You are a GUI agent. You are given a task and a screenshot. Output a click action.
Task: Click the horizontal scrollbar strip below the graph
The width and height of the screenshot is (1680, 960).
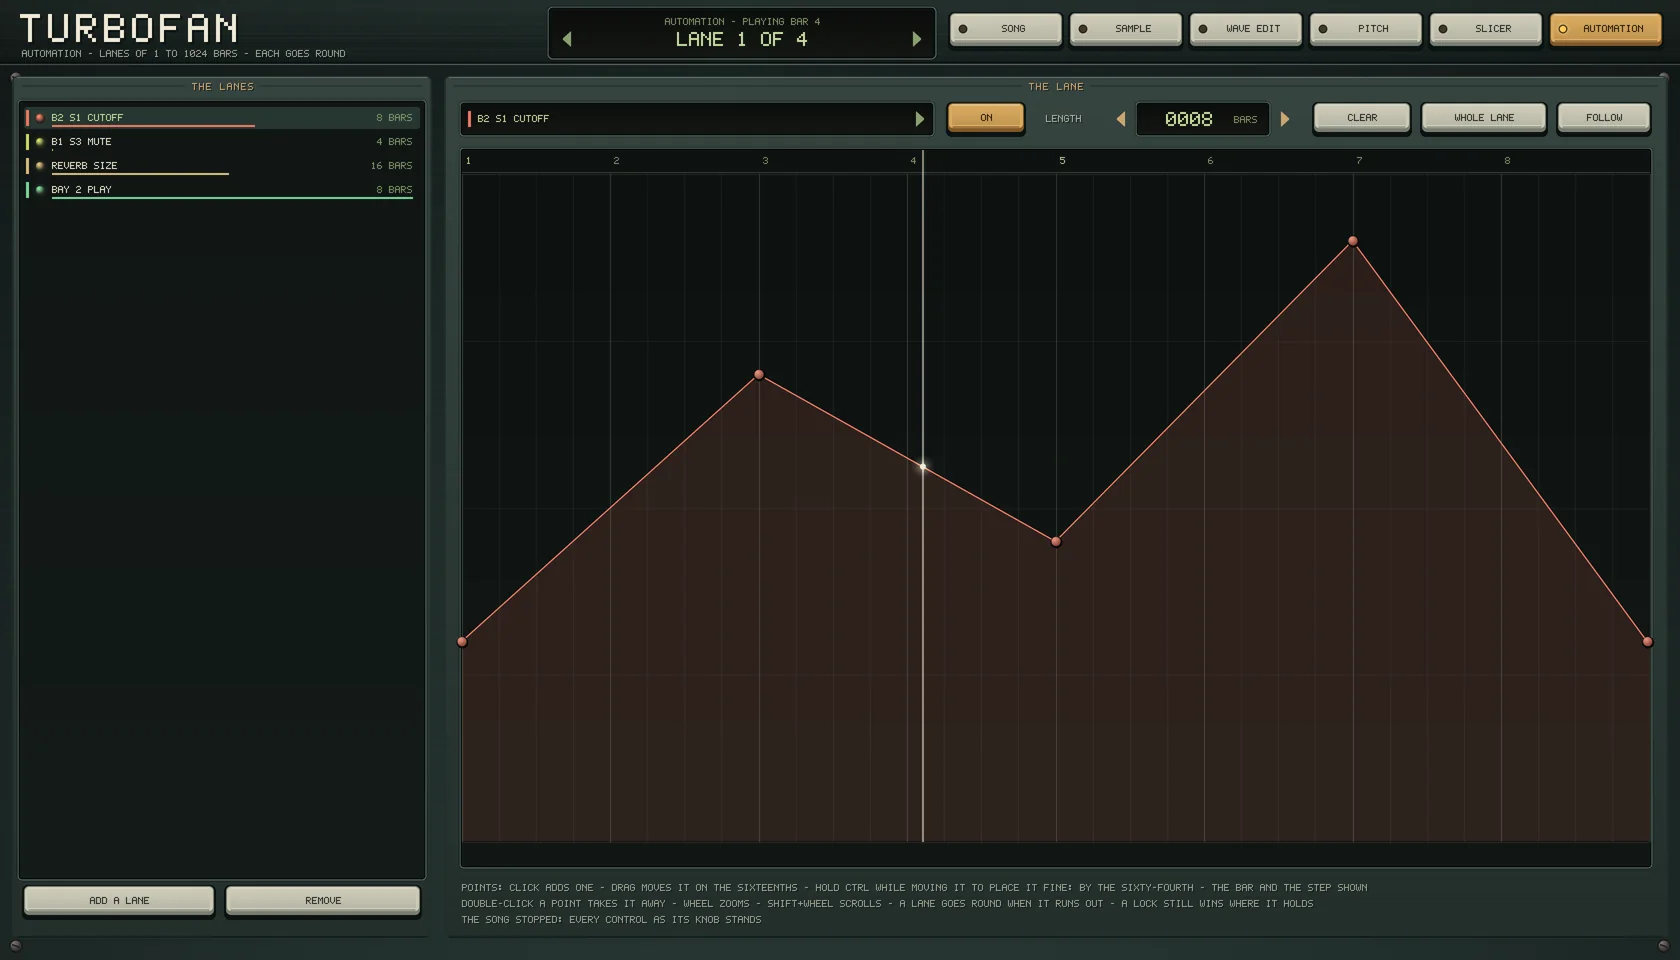(1055, 855)
